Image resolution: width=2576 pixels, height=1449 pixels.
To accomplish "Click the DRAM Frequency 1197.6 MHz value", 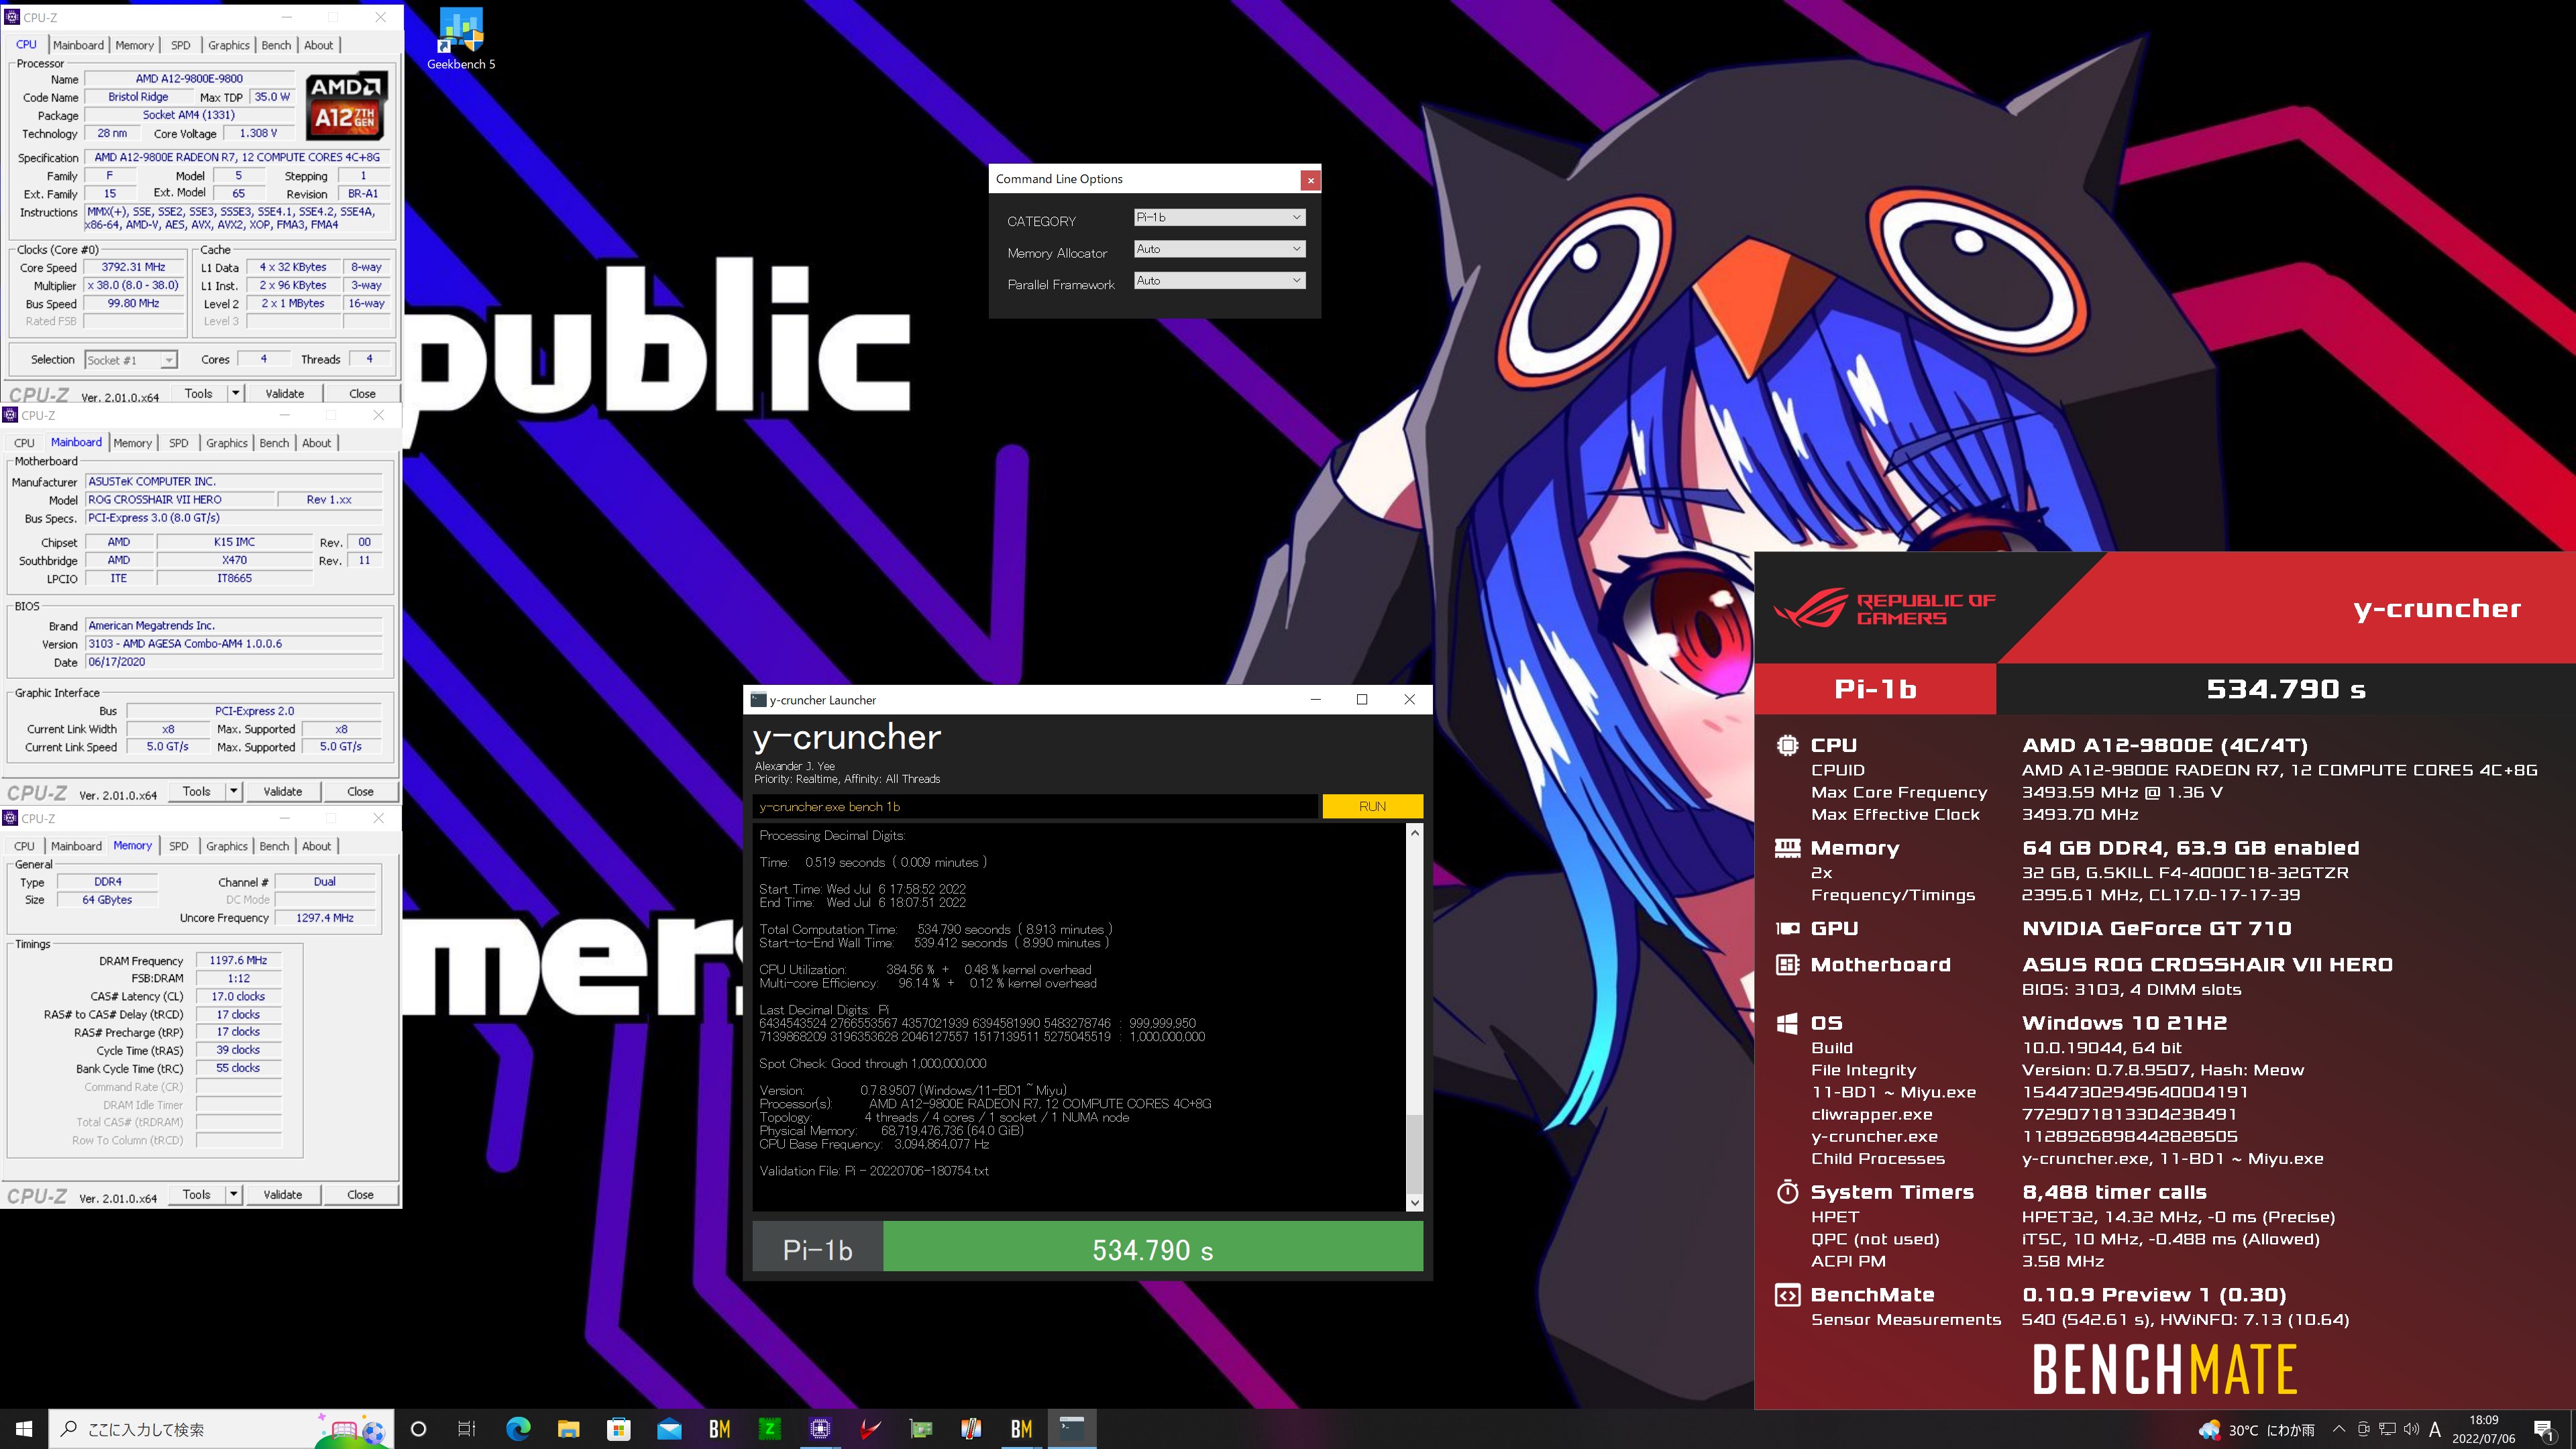I will [238, 960].
